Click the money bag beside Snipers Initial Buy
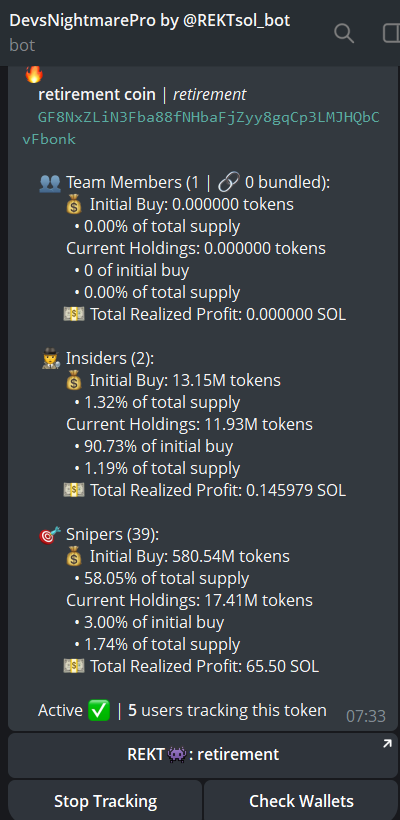Image resolution: width=400 pixels, height=820 pixels. (x=75, y=557)
